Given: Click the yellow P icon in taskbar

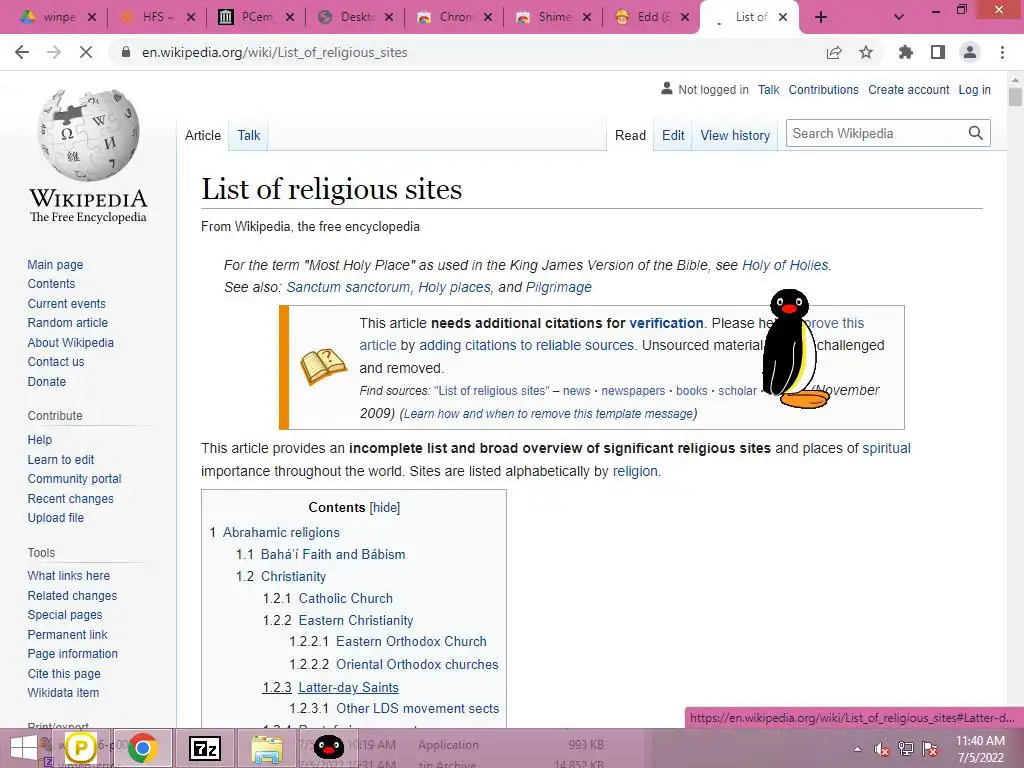Looking at the screenshot, I should [x=81, y=748].
